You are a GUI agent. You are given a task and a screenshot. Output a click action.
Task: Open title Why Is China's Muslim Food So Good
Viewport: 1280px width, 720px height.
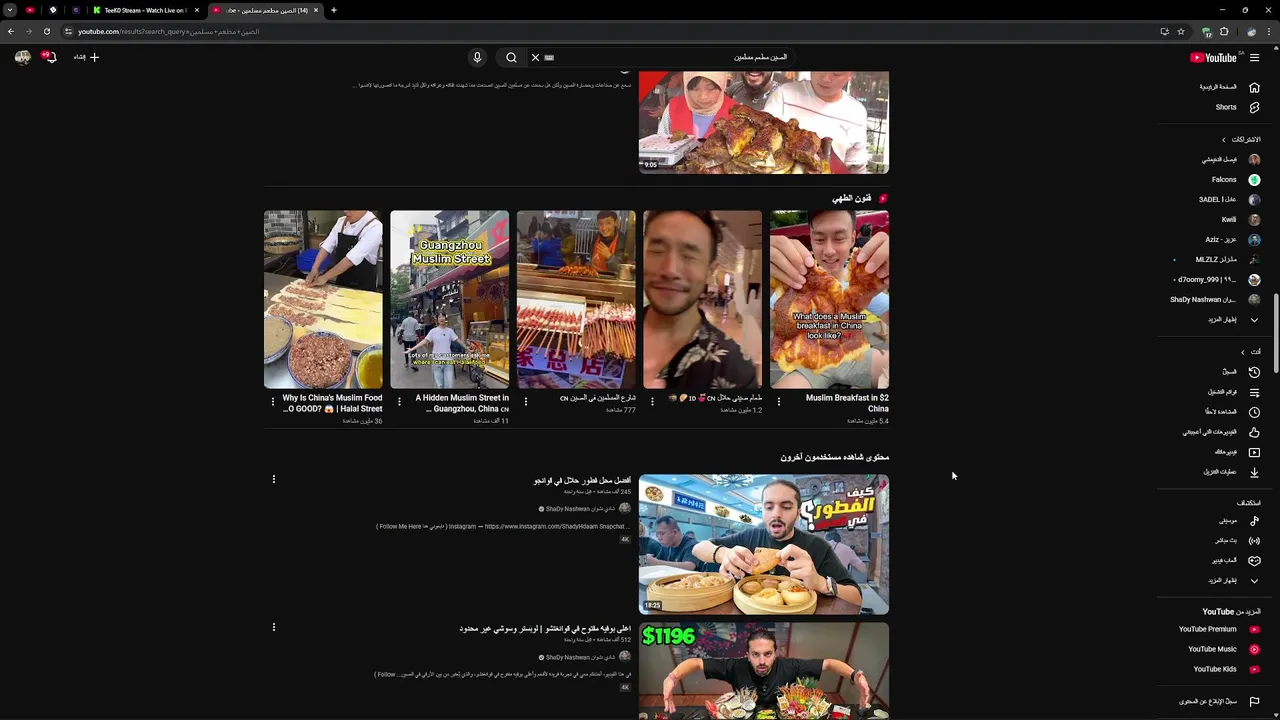332,403
